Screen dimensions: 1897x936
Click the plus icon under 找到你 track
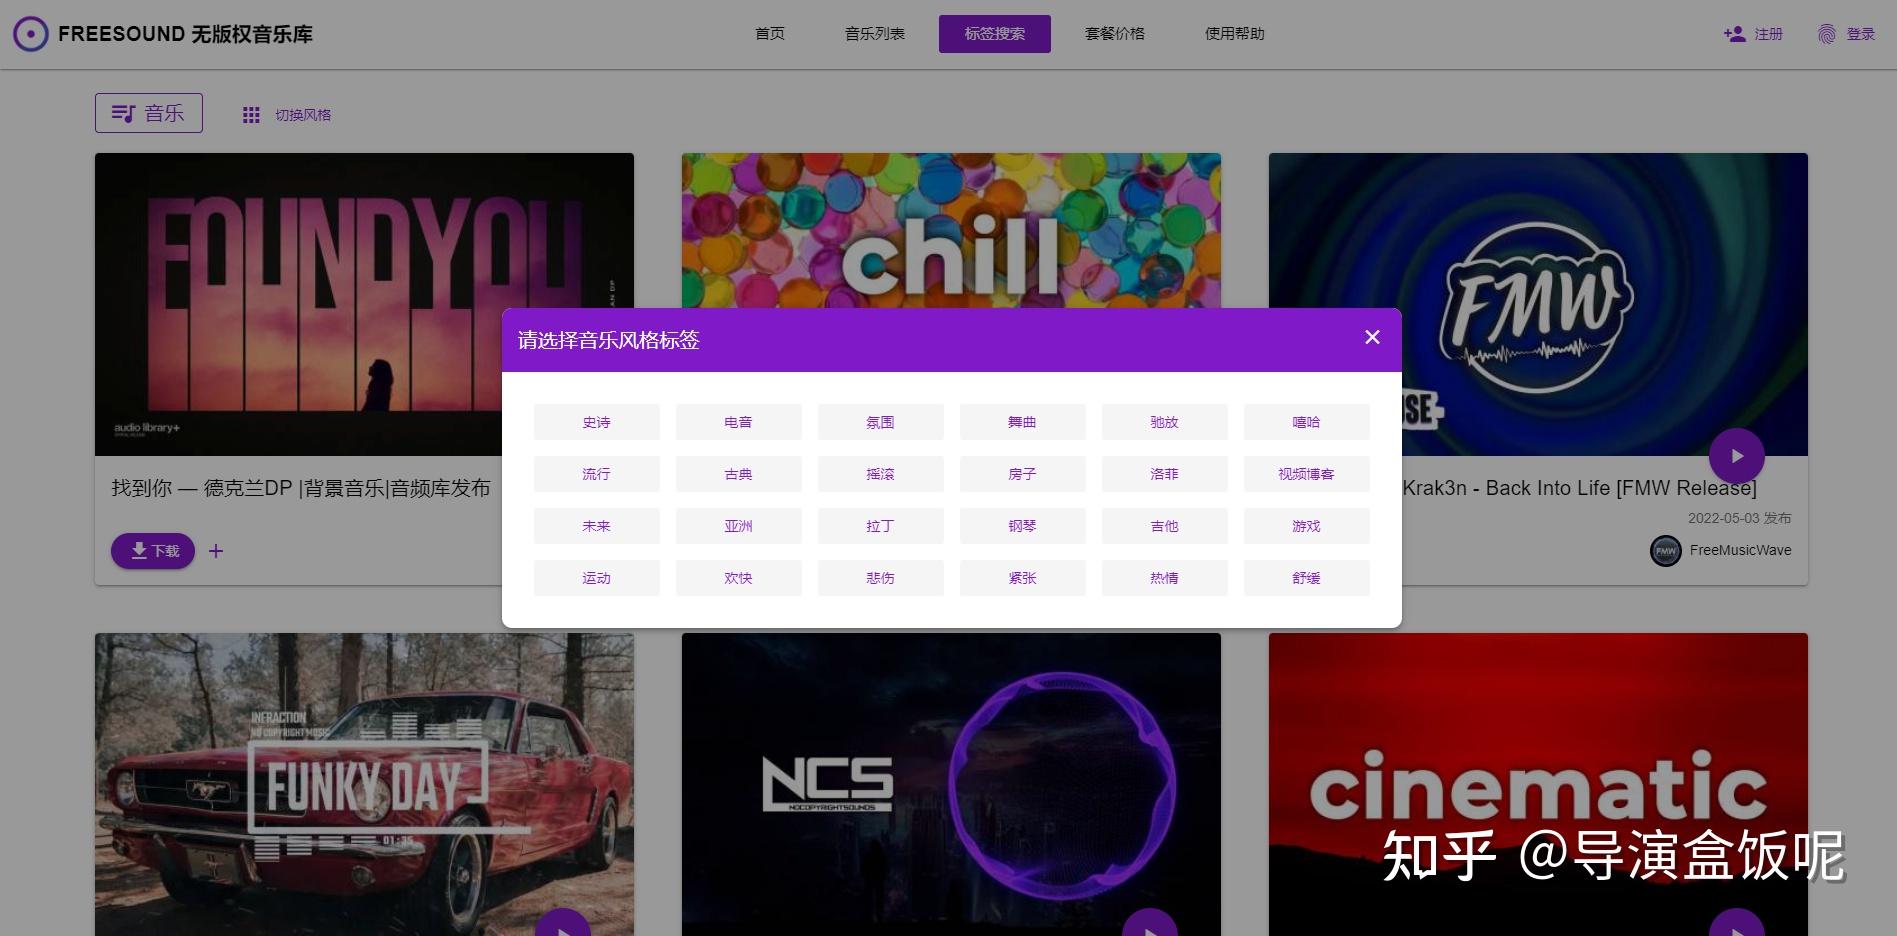click(216, 550)
